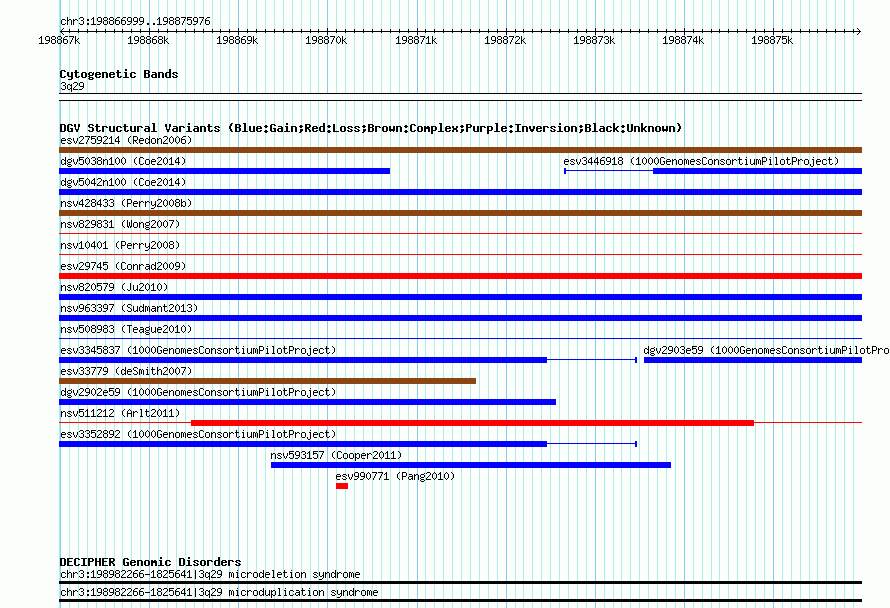Screen dimensions: 890x608
Task: Open the 3q29 microdeletion syndrome entry
Action: [x=210, y=575]
